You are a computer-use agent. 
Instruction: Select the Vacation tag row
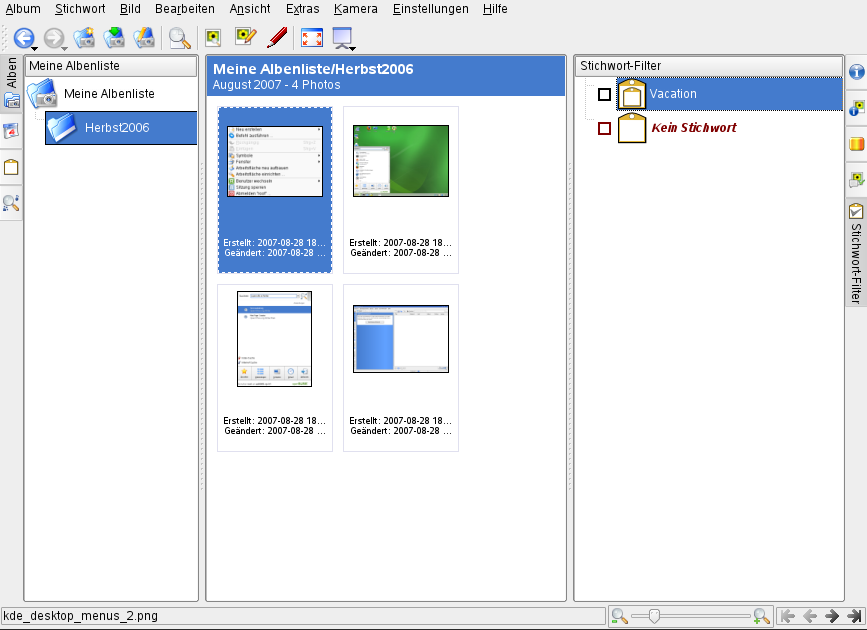[x=729, y=94]
